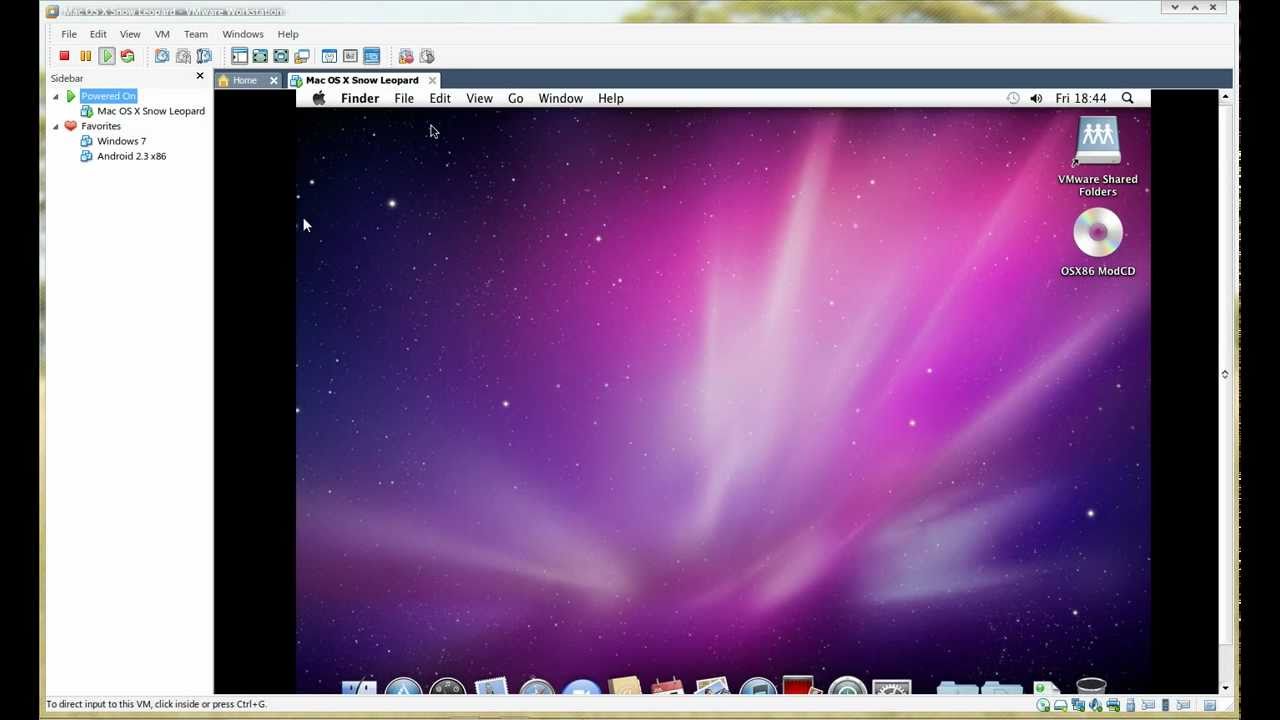The height and width of the screenshot is (720, 1280).
Task: Open the Windows menu in VMware
Action: [243, 34]
